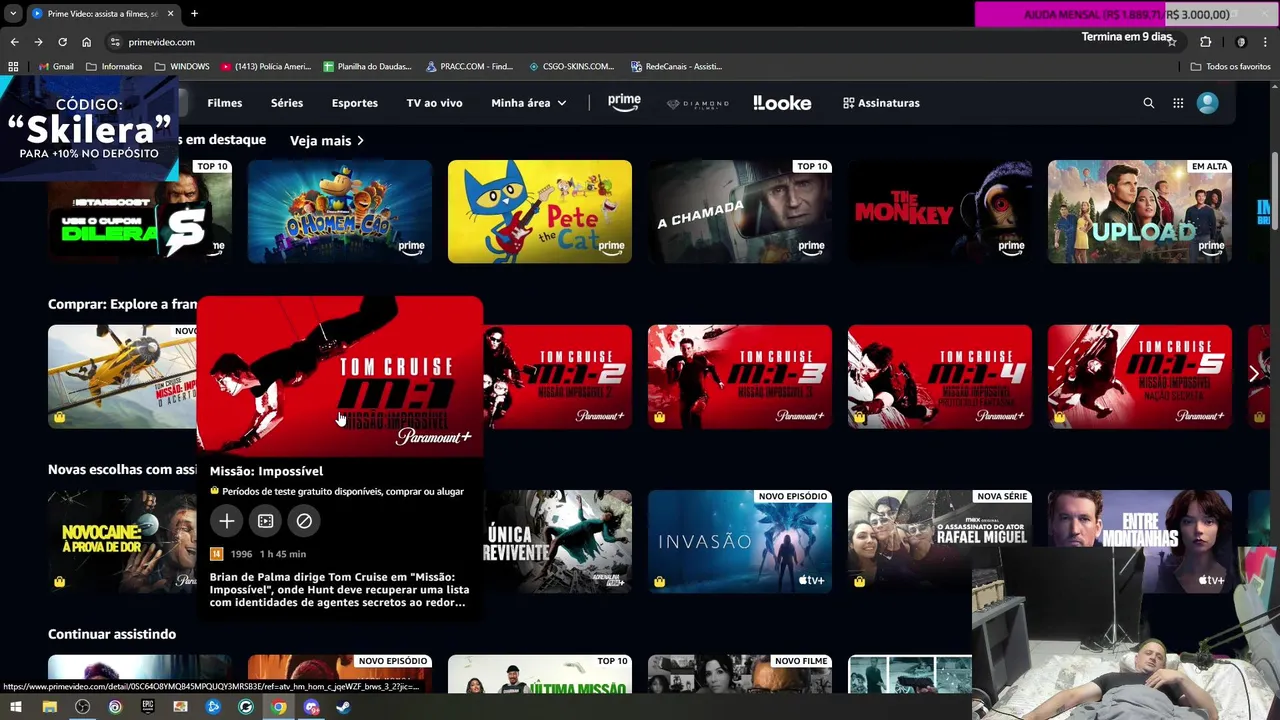Go back in the browser
The image size is (1280, 720).
tap(14, 42)
